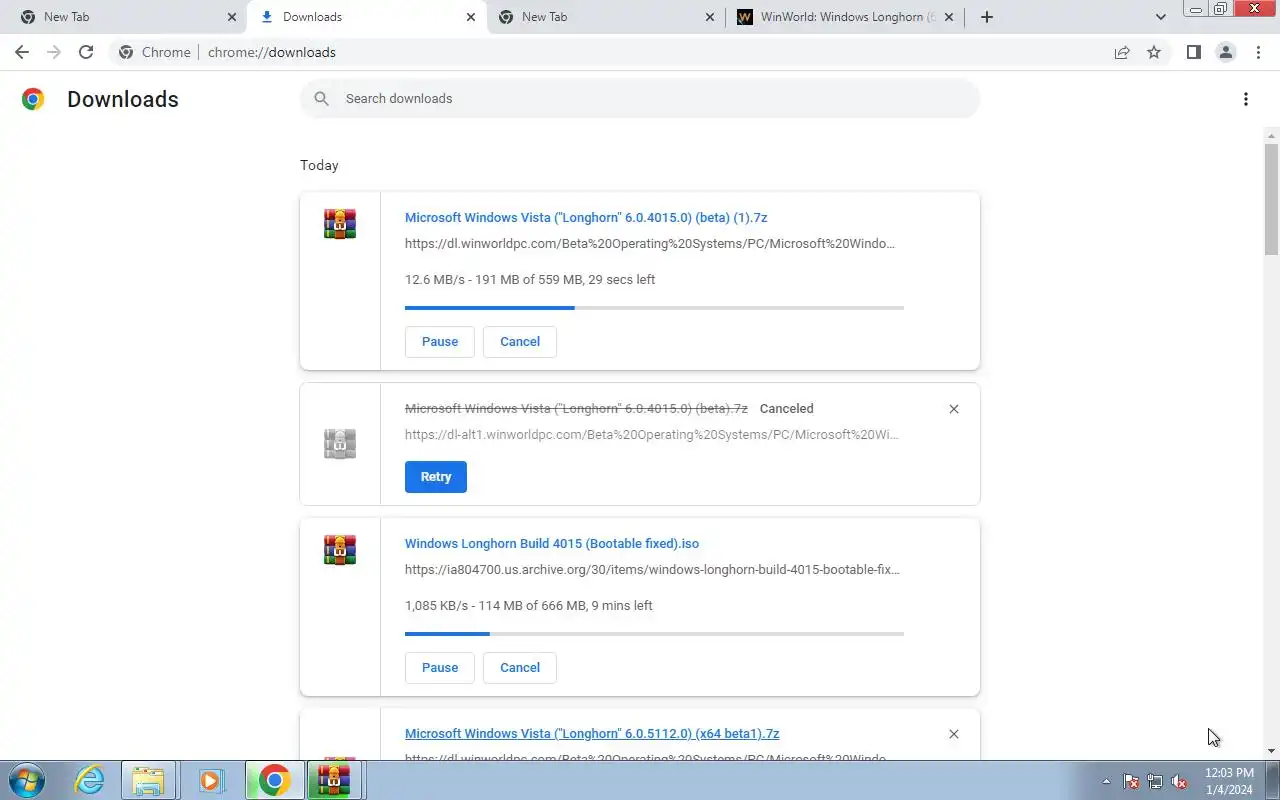Switch to the third tab labeled New Tab
The image size is (1280, 800).
[x=606, y=17]
